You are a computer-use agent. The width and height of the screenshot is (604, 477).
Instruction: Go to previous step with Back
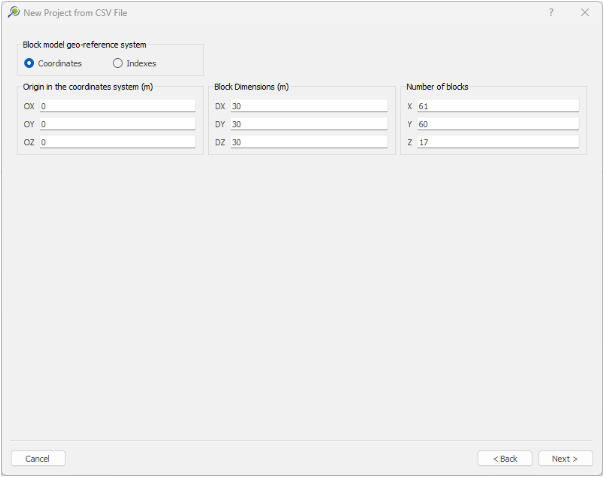point(505,459)
